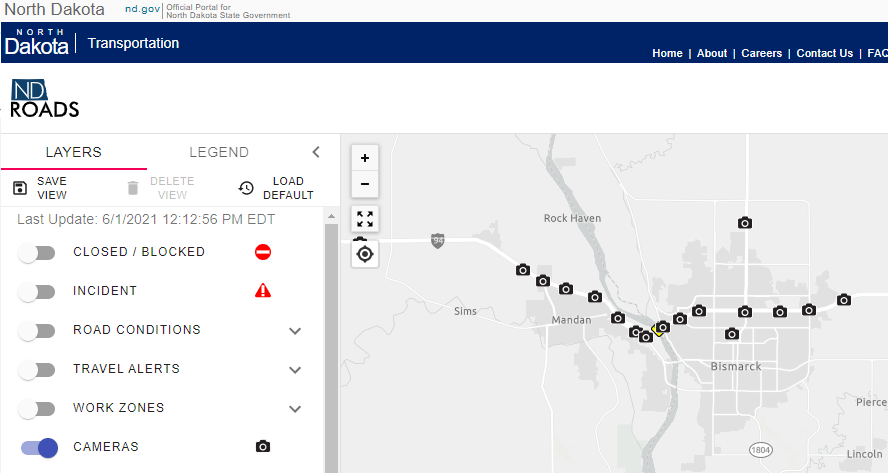888x473 pixels.
Task: Click the yellow work zone marker on map
Action: coord(656,329)
